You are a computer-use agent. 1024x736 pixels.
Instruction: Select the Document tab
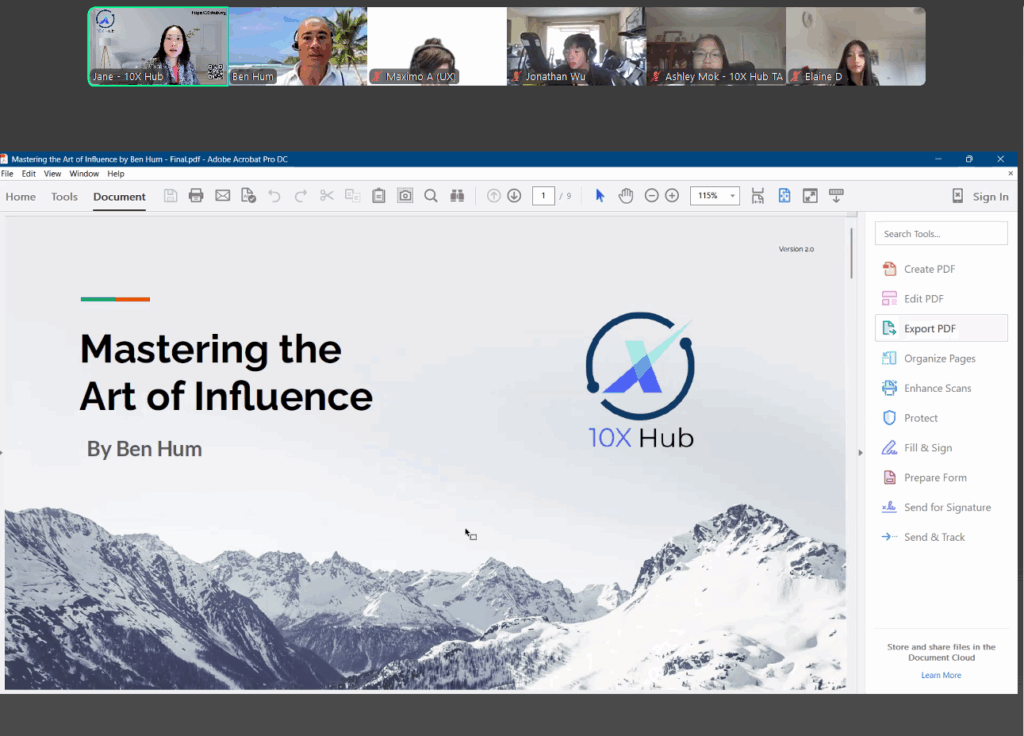[x=120, y=197]
